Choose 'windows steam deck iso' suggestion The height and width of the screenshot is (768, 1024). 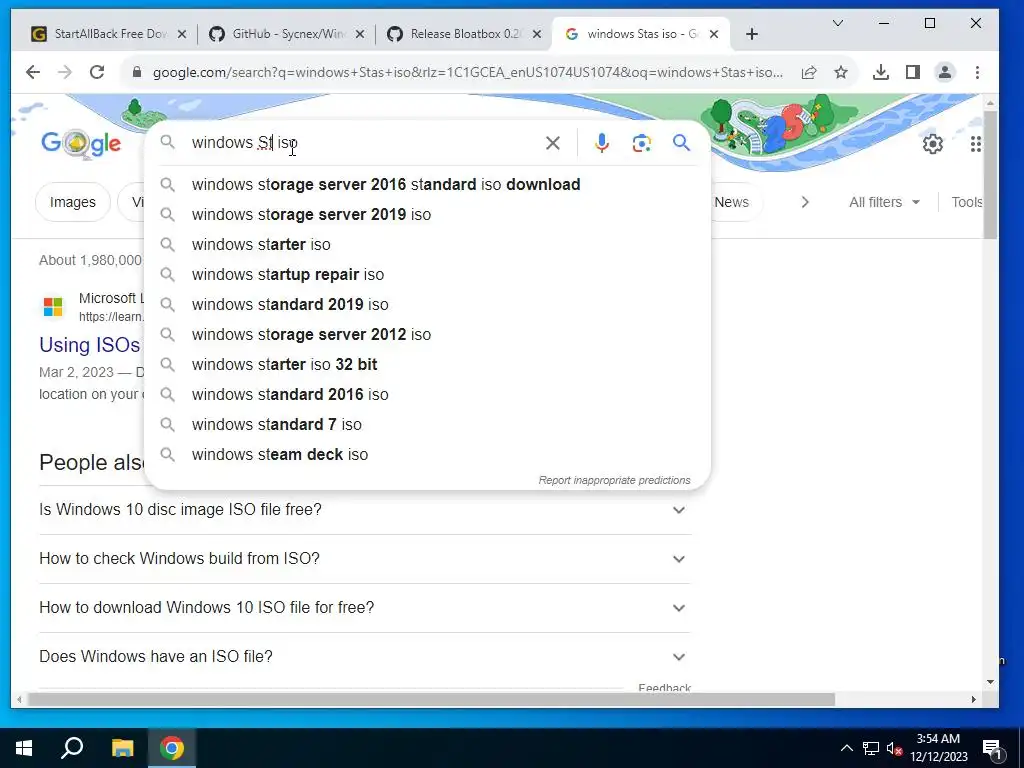click(427, 455)
